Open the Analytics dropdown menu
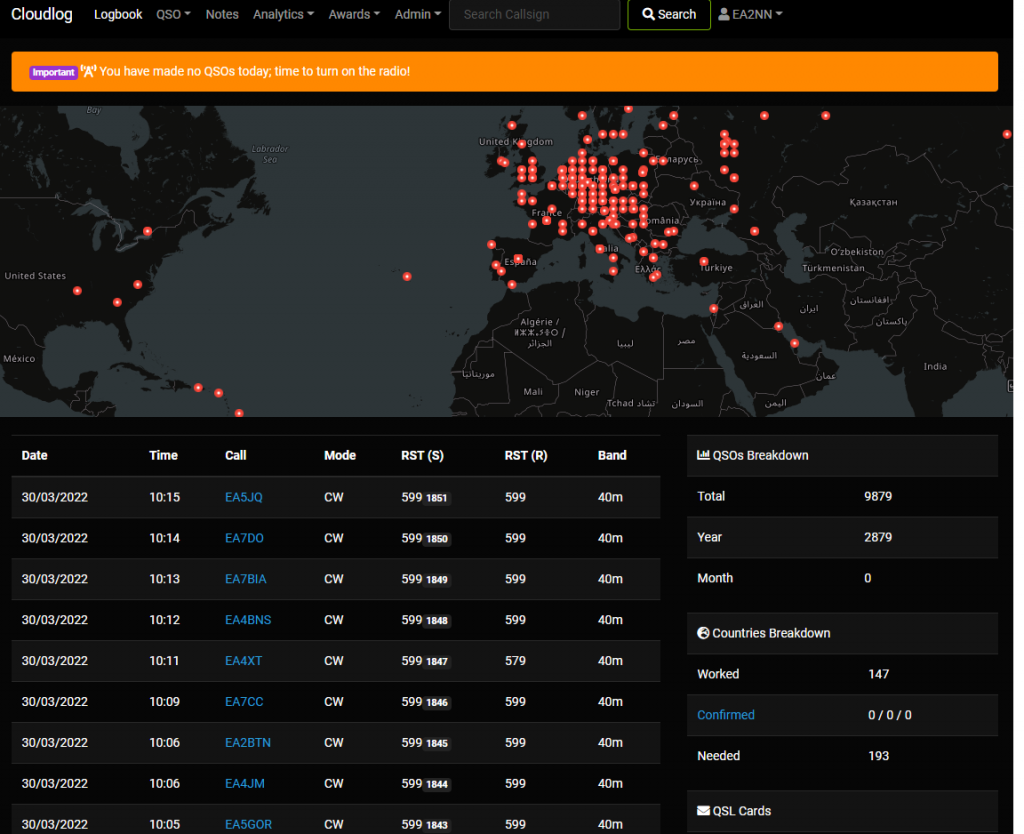The width and height of the screenshot is (1024, 834). pyautogui.click(x=283, y=15)
